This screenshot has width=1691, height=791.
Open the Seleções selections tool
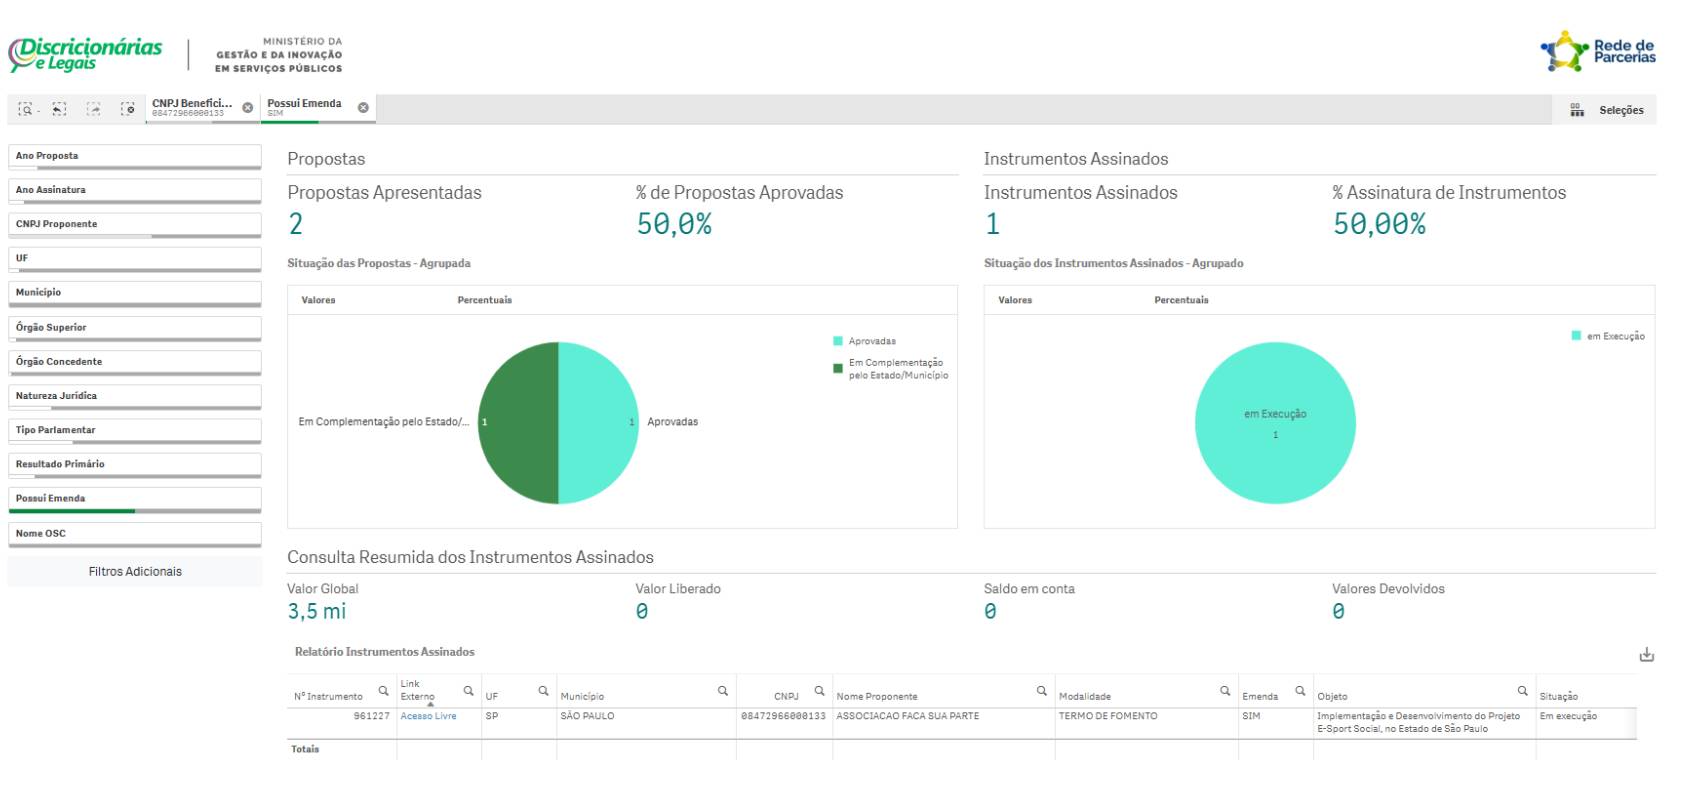click(x=1608, y=110)
